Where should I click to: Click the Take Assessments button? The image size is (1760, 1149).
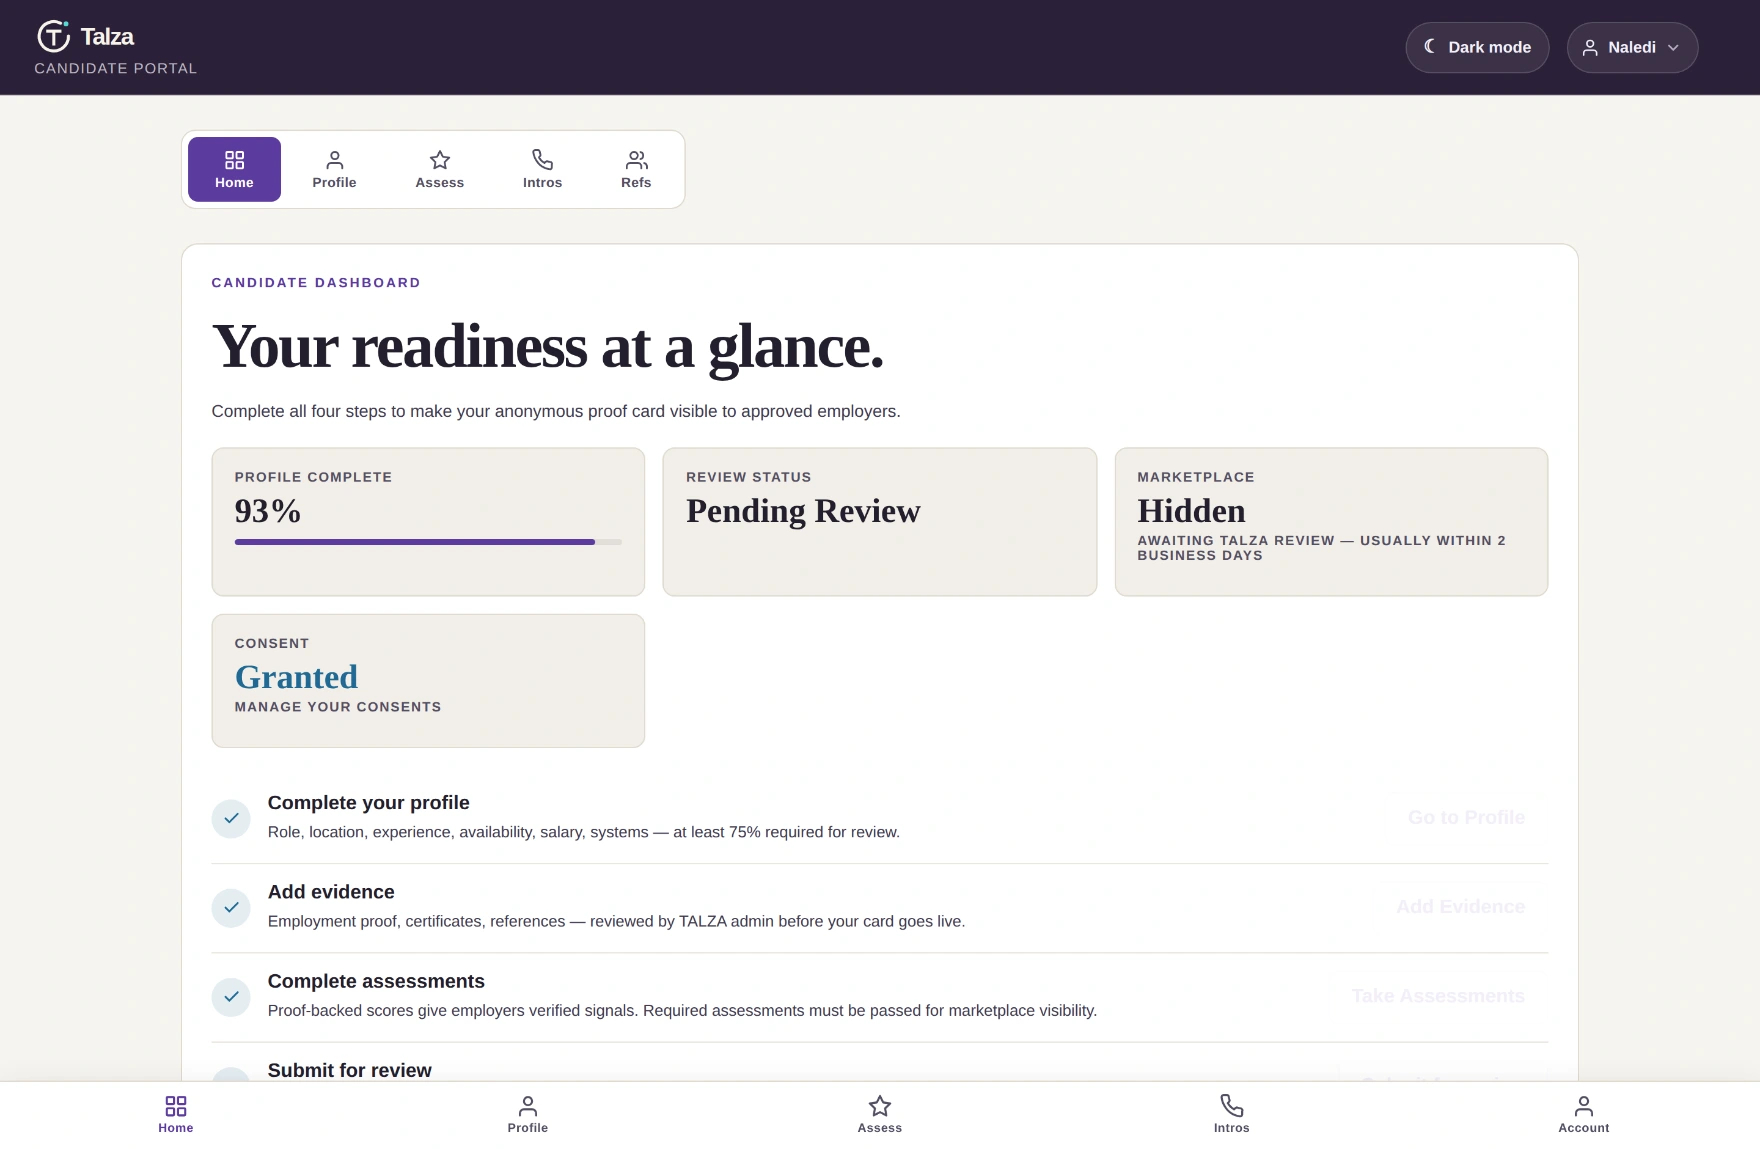(x=1438, y=996)
